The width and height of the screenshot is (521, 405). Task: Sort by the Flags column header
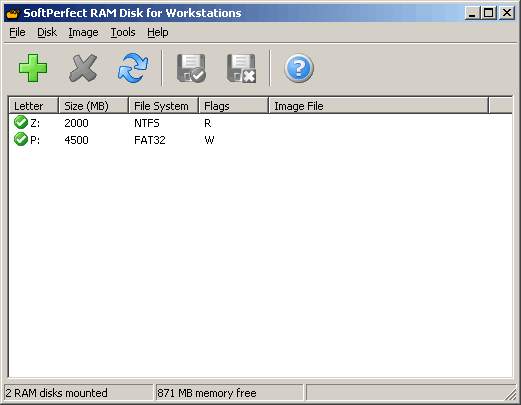(234, 106)
